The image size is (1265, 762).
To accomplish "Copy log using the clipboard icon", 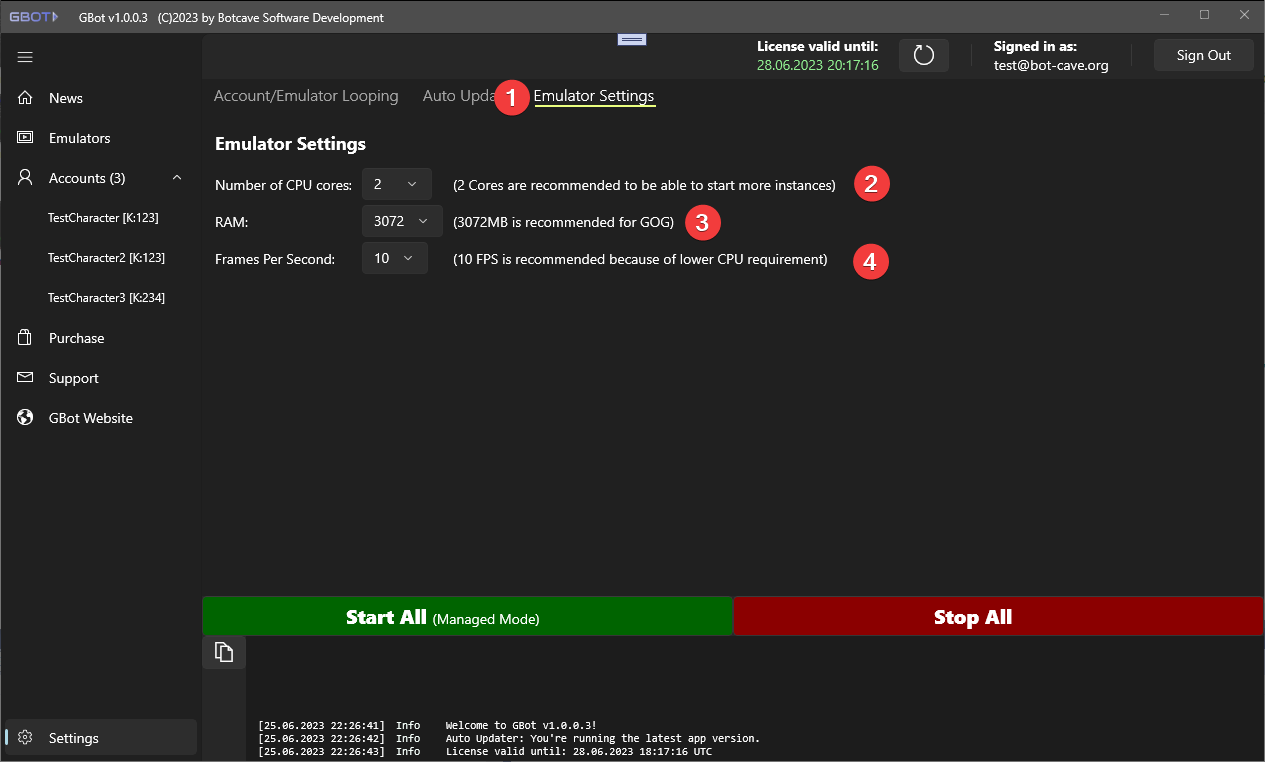I will [224, 652].
